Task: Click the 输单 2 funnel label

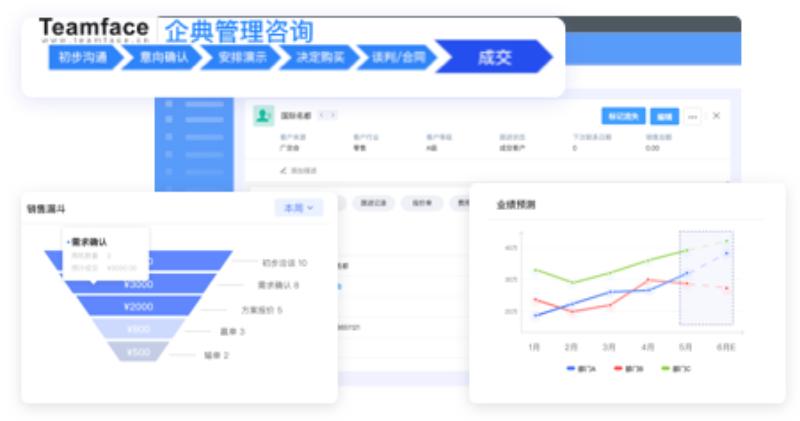Action: [216, 355]
